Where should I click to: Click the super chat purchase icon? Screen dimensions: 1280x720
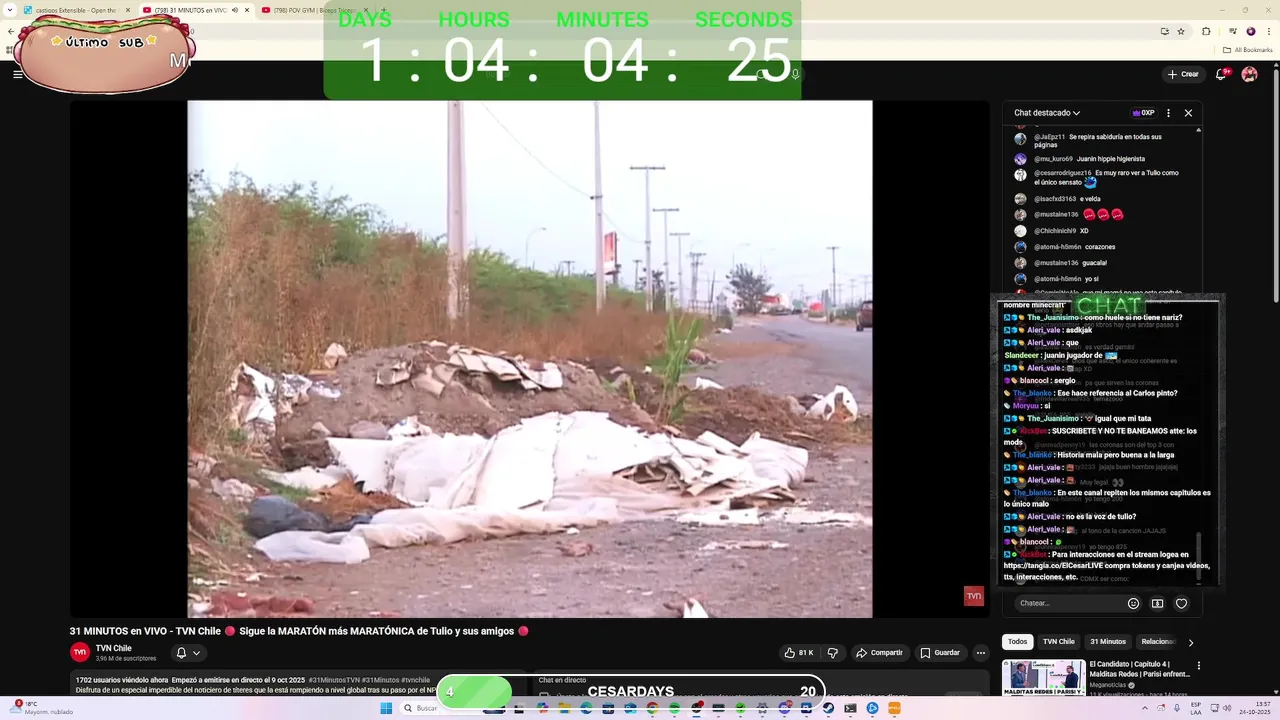click(x=1157, y=603)
